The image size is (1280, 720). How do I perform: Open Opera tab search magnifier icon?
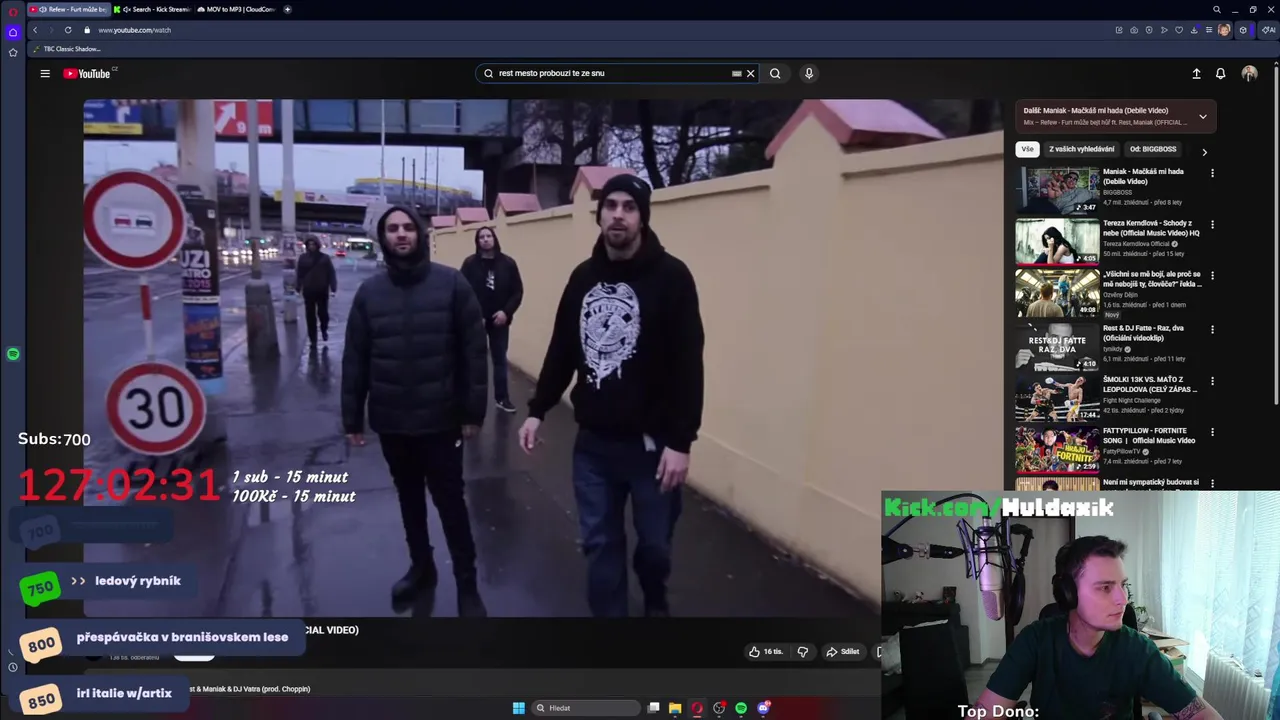[x=1216, y=9]
